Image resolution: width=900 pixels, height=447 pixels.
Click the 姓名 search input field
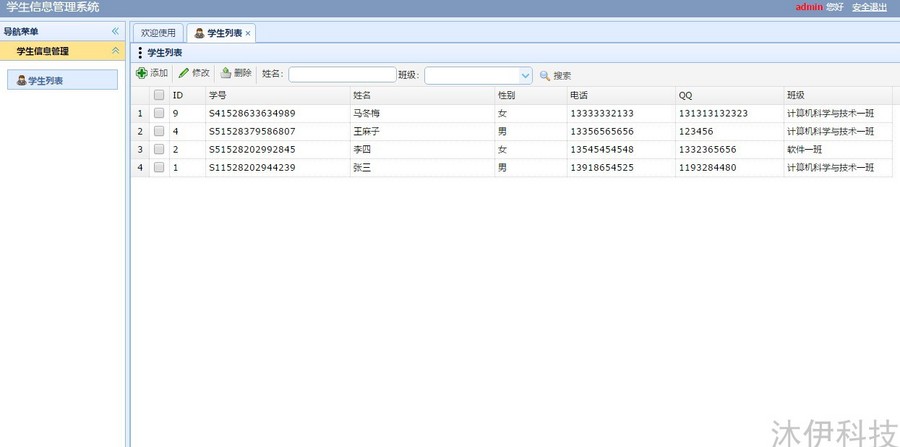(x=343, y=75)
